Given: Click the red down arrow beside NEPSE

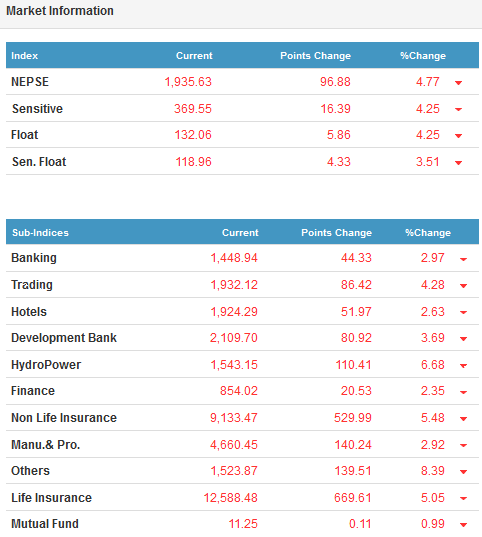Looking at the screenshot, I should [458, 83].
